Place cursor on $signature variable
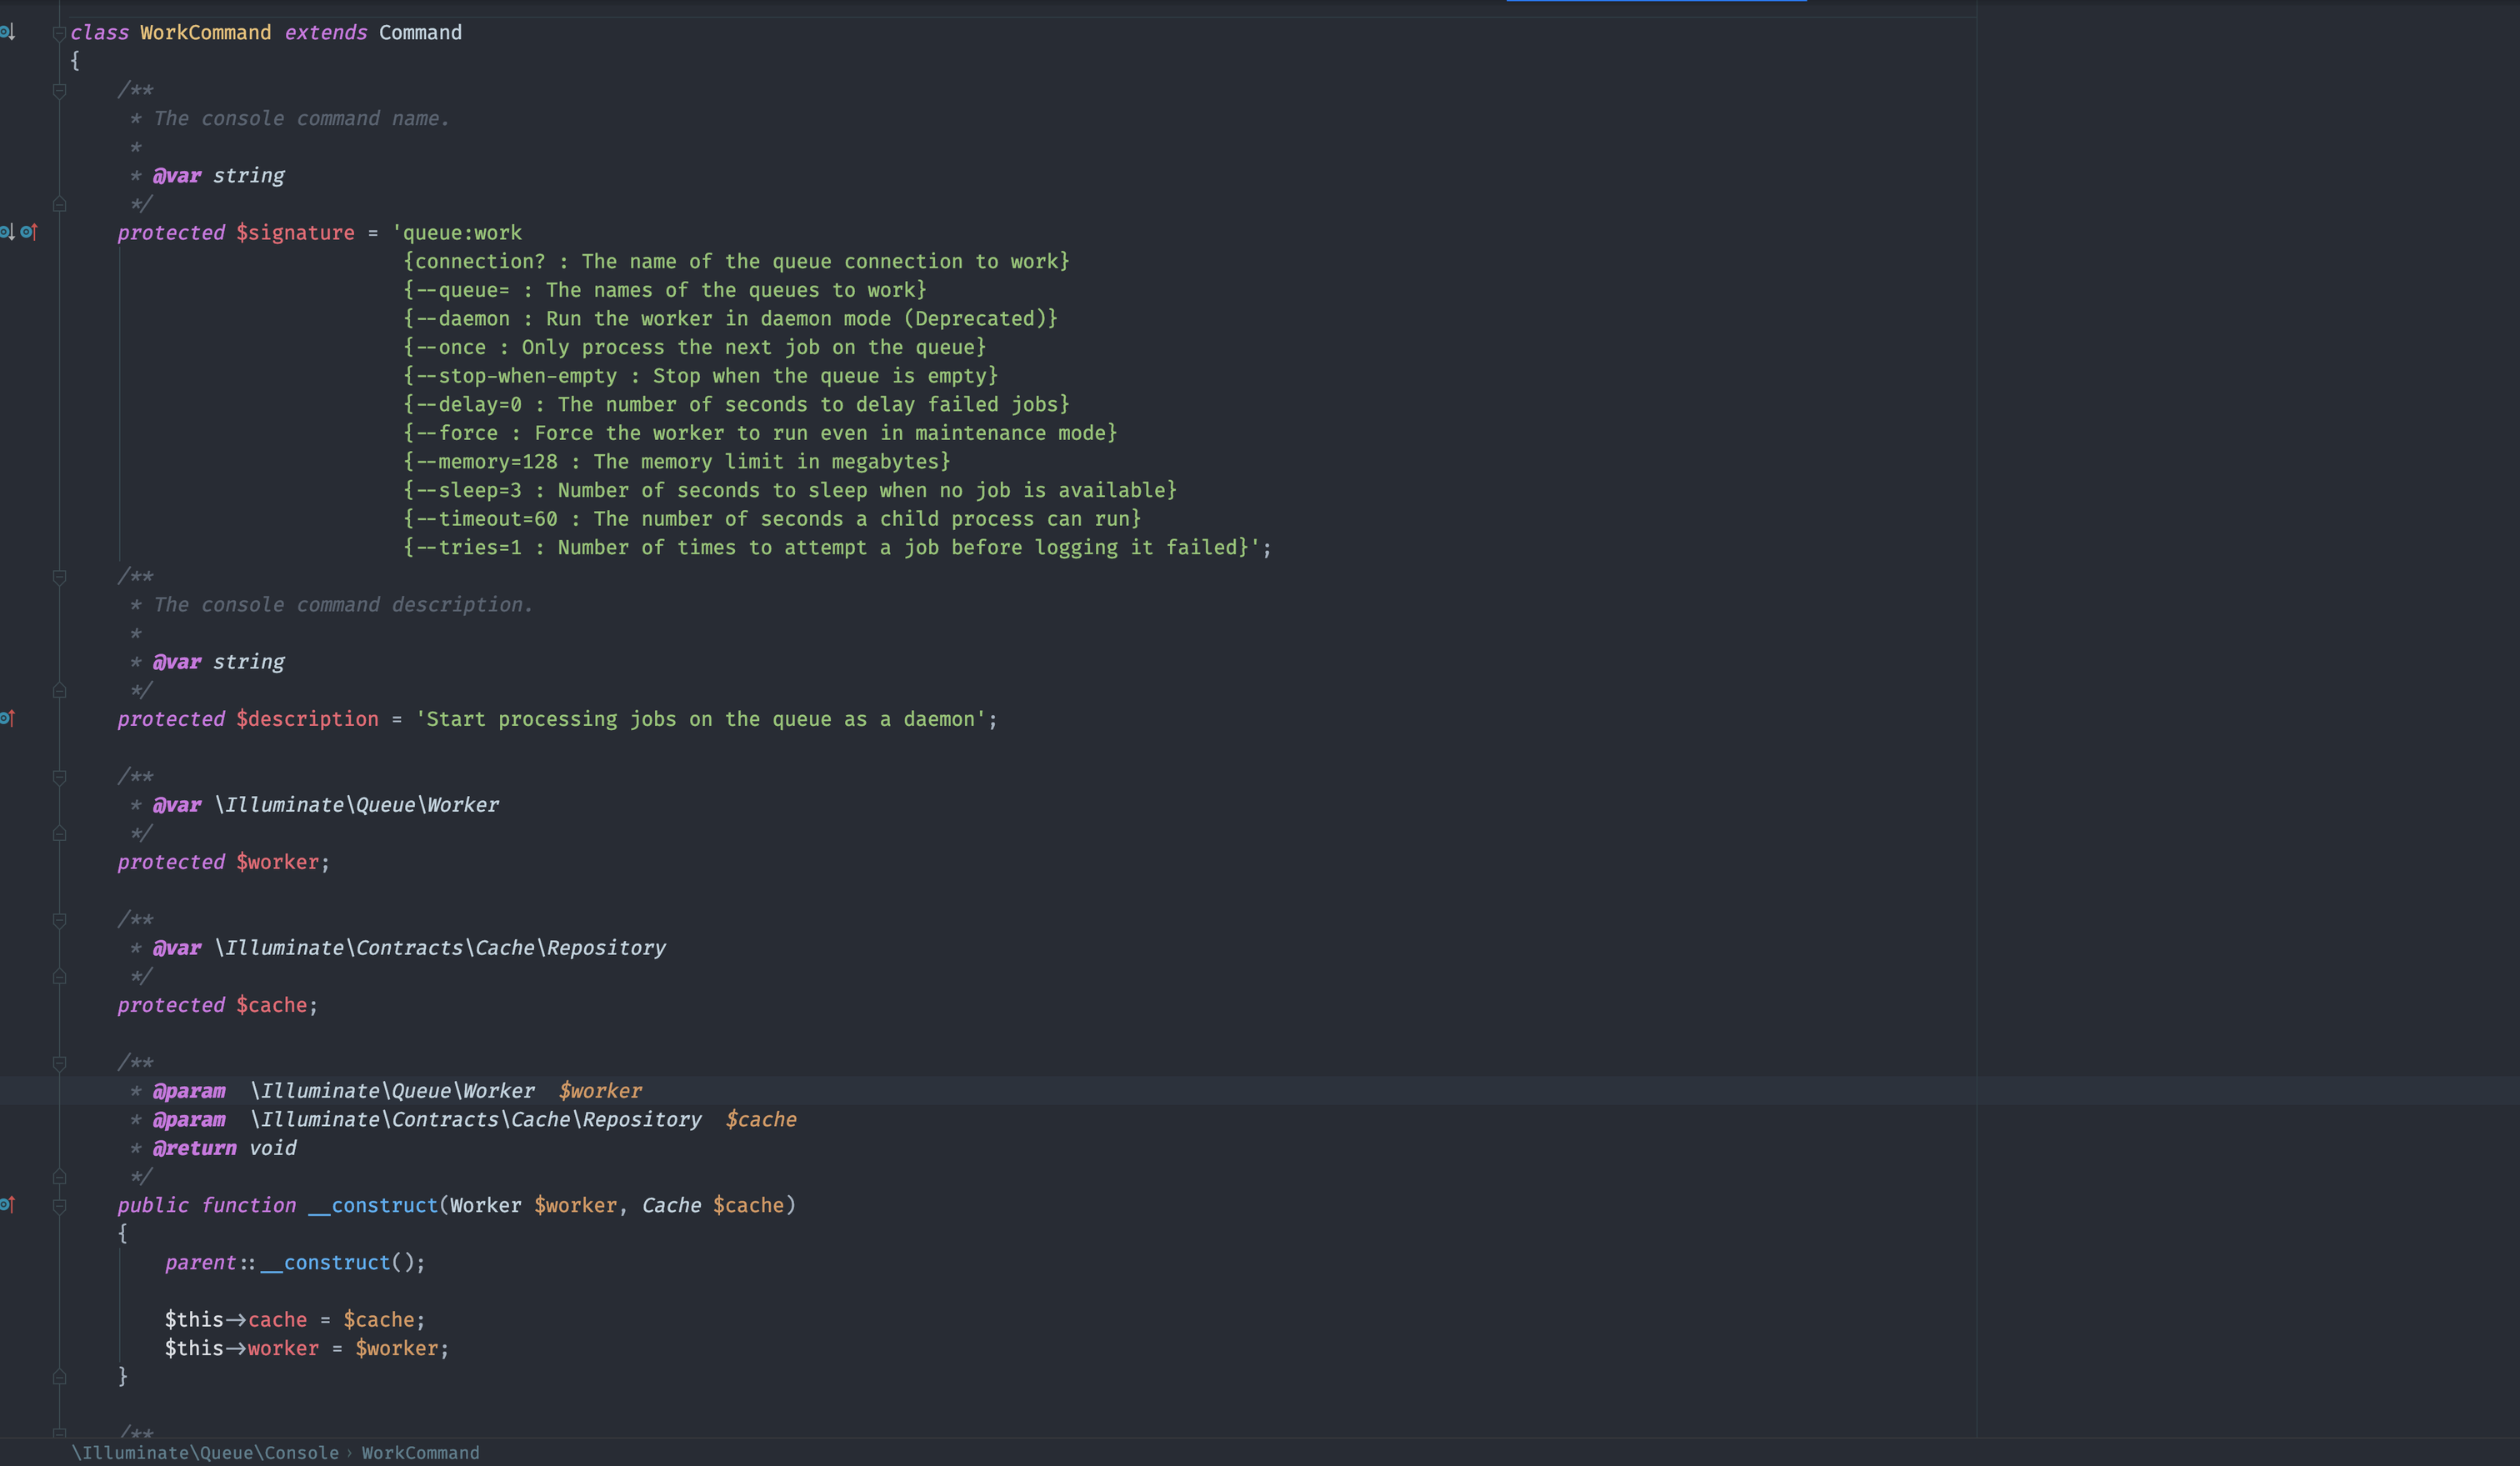This screenshot has height=1466, width=2520. [295, 233]
